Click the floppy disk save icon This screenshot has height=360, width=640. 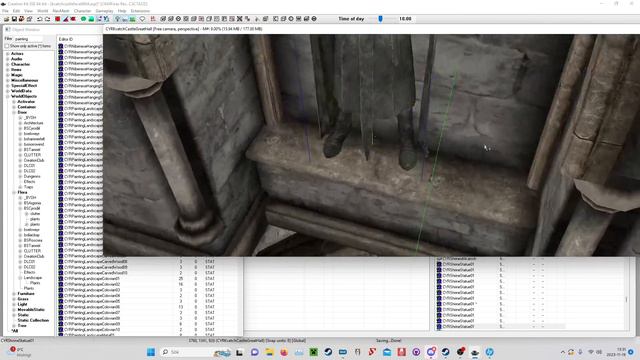[x=14, y=19]
